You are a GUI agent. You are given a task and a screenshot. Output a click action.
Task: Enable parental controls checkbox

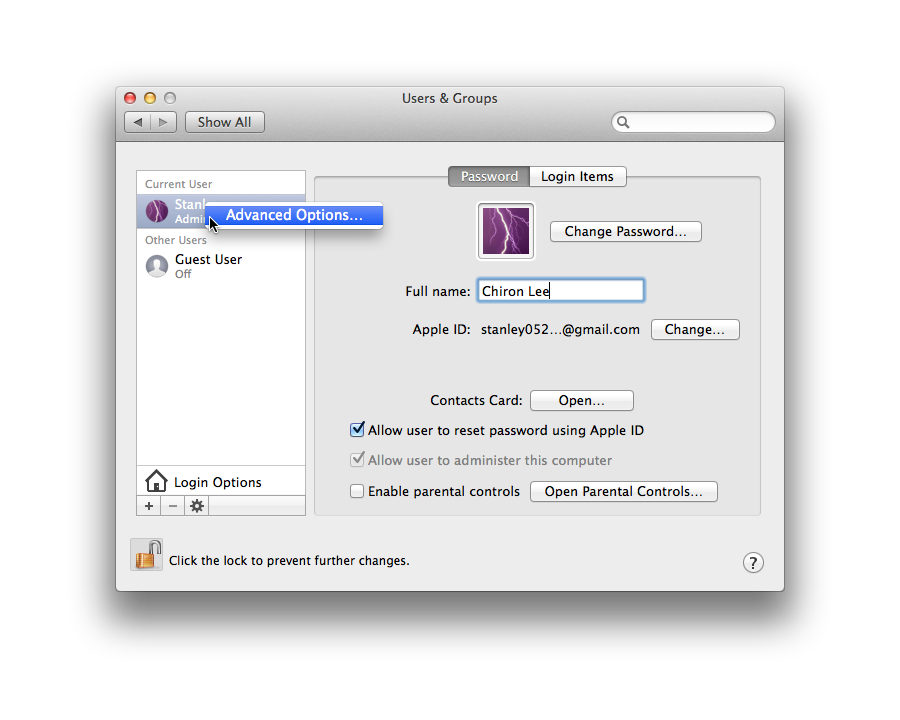(357, 491)
